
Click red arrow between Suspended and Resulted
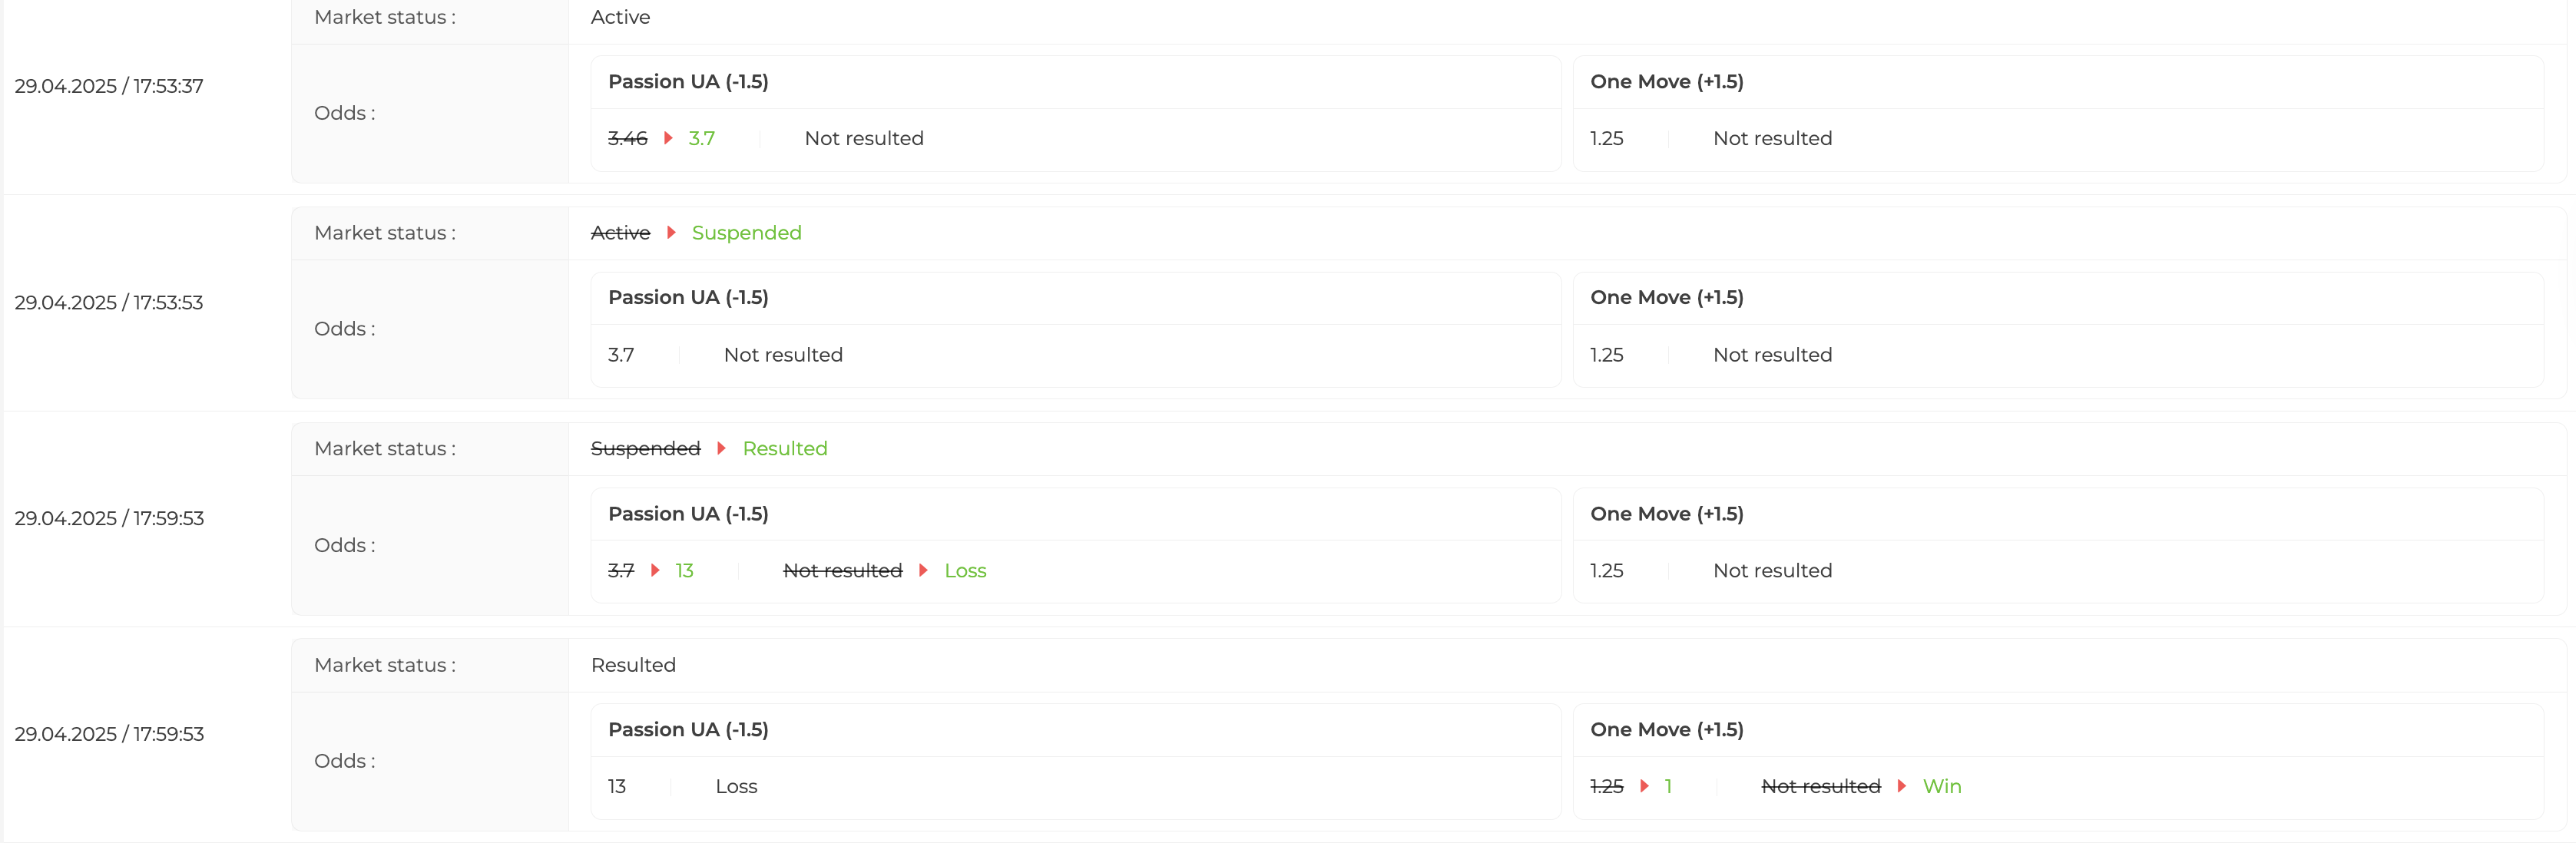pos(721,449)
